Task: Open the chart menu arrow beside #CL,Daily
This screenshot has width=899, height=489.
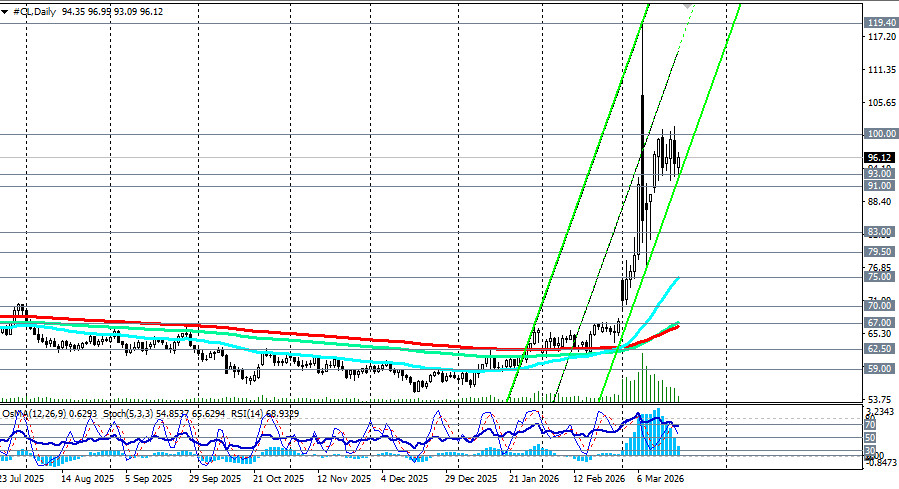Action: pos(5,11)
